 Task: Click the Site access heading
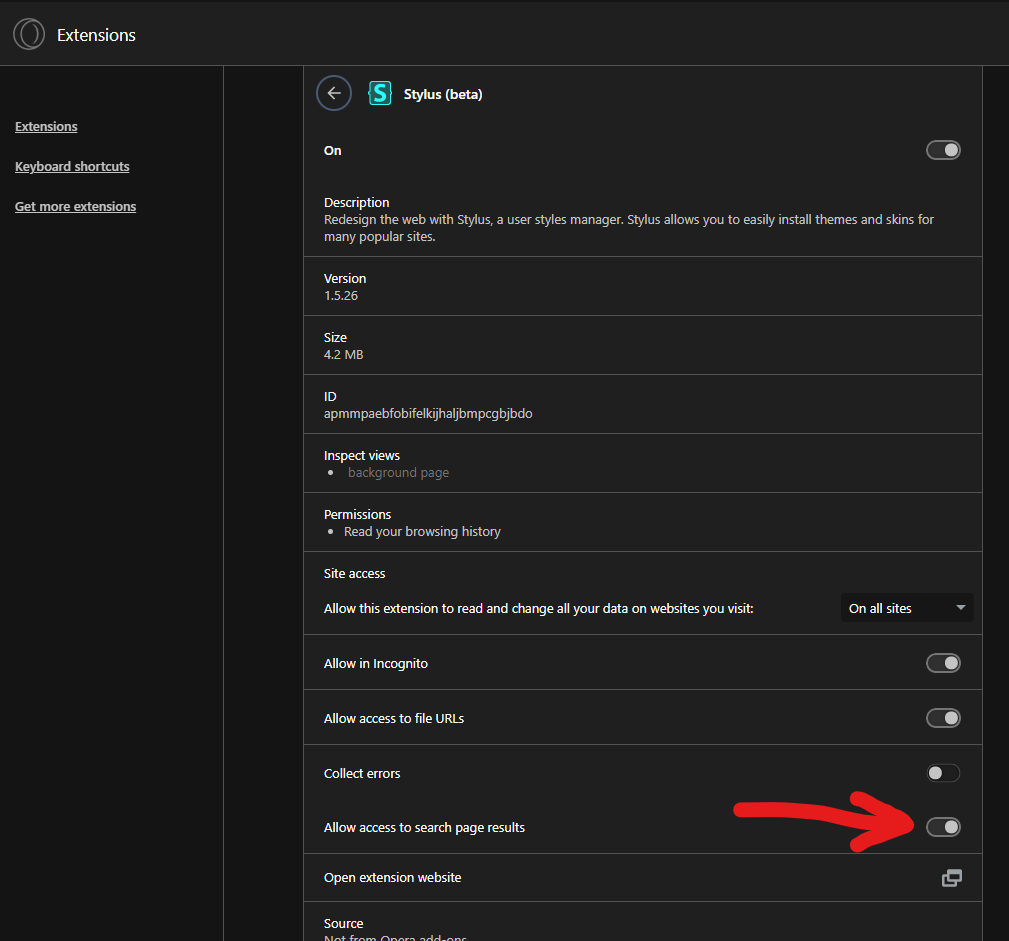tap(355, 573)
